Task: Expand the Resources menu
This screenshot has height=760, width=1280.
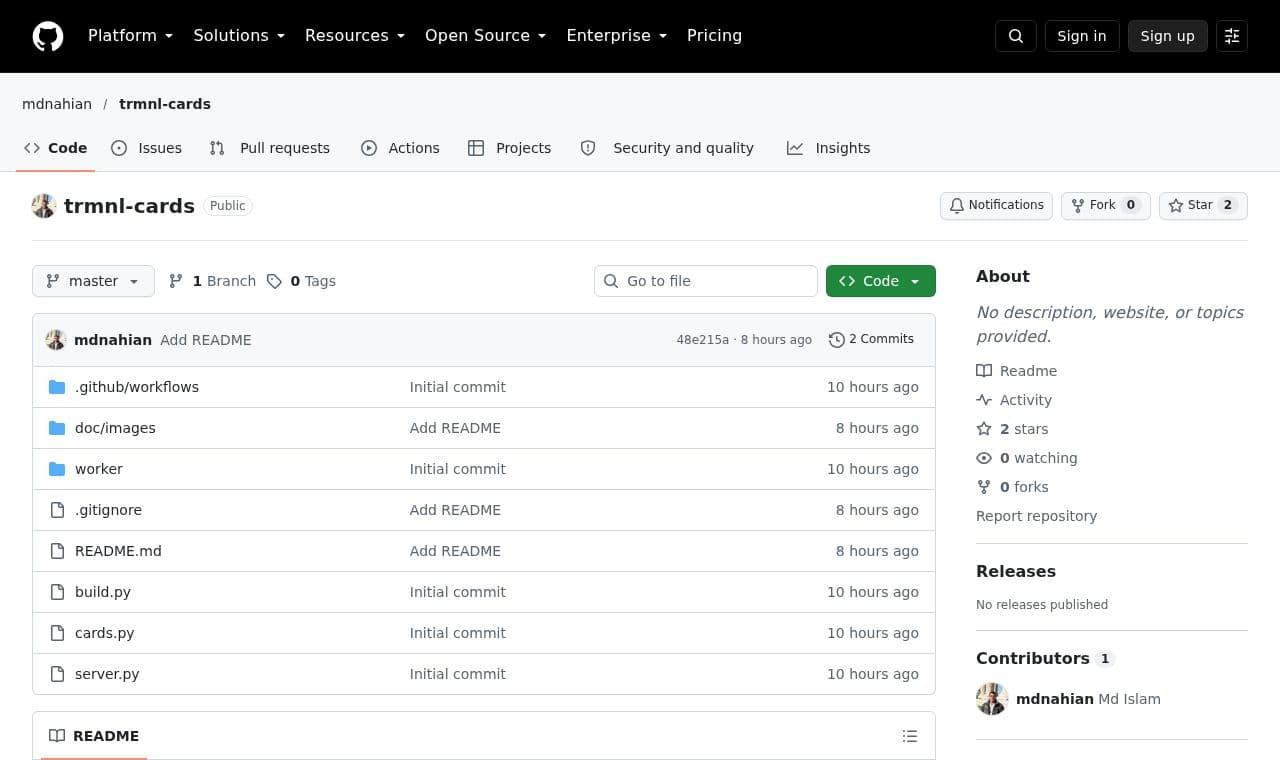Action: pos(355,35)
